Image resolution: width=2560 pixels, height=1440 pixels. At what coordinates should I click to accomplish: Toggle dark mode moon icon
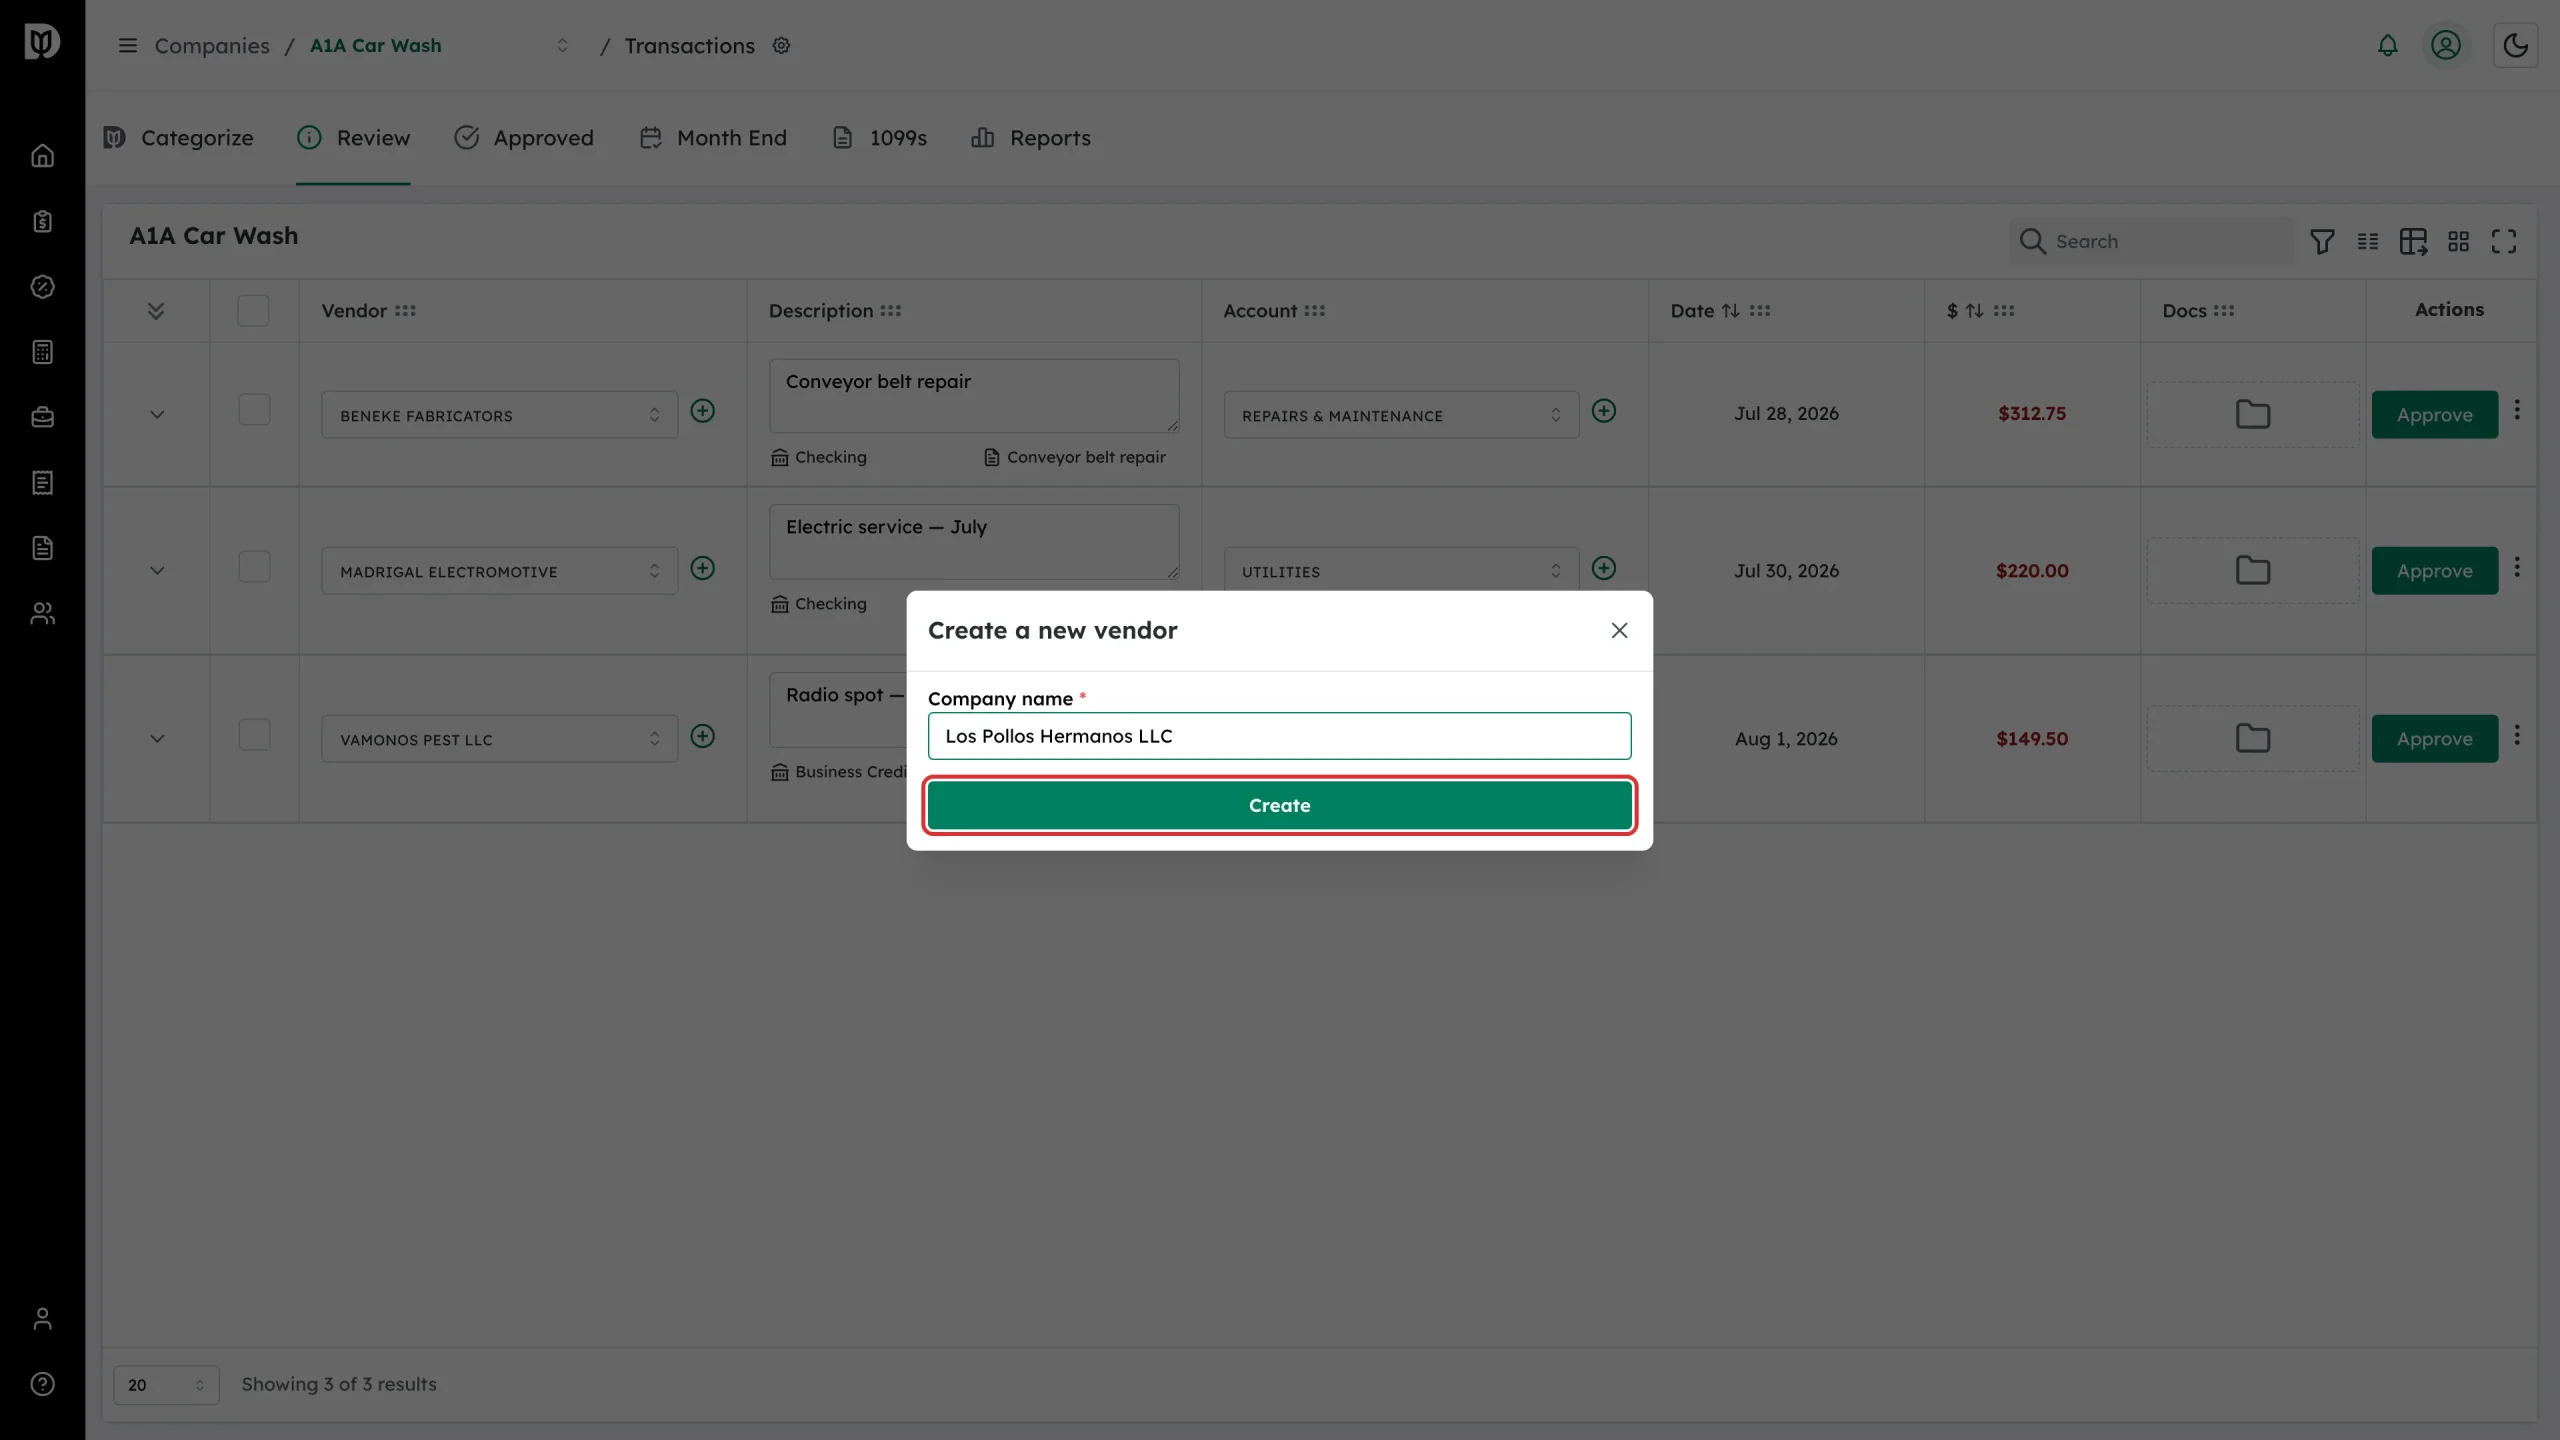point(2515,46)
